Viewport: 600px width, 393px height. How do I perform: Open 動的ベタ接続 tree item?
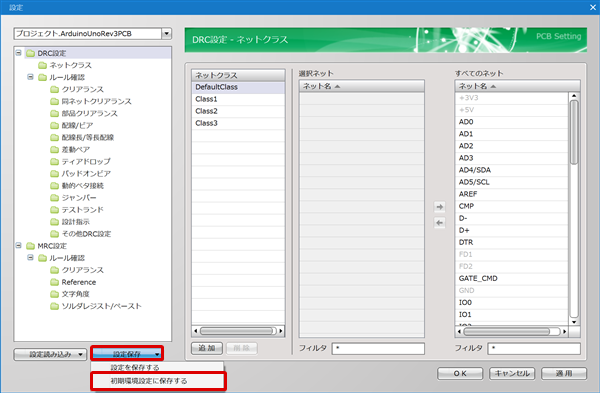(x=83, y=186)
